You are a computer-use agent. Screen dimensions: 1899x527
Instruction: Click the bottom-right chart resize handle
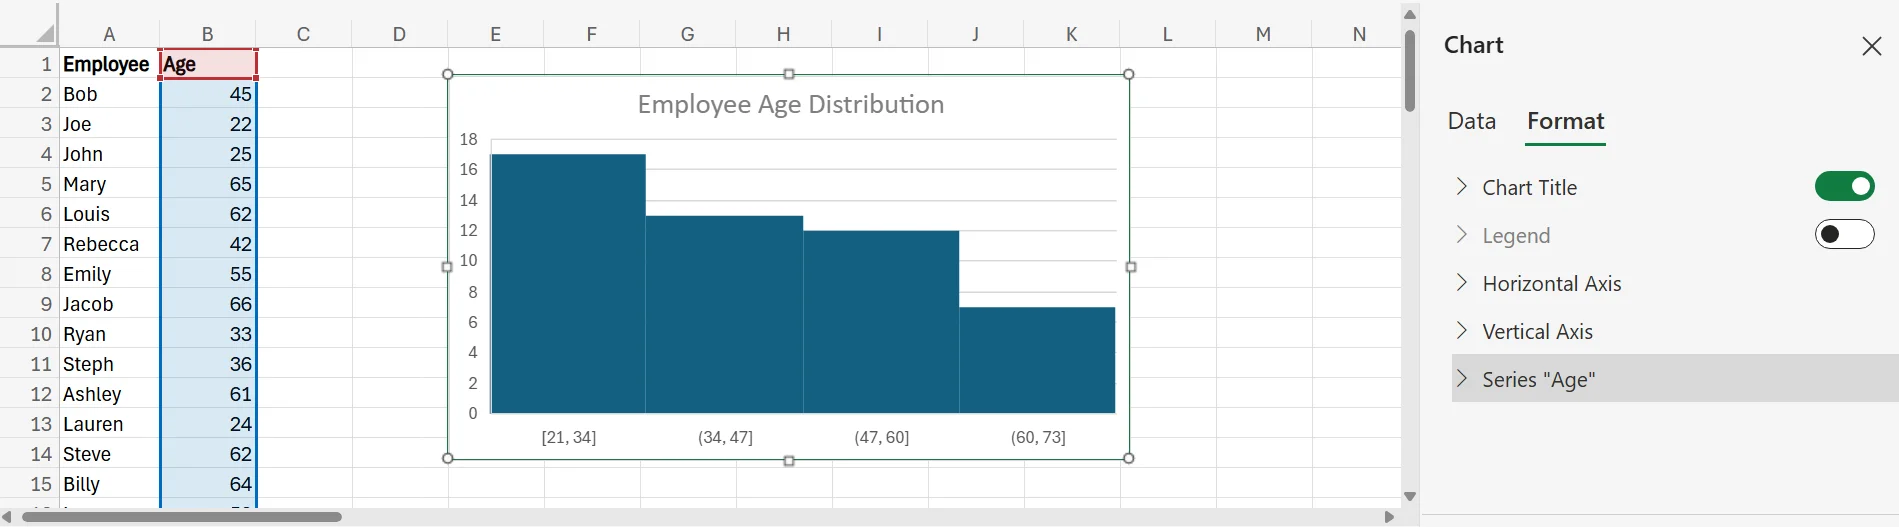click(x=1129, y=458)
